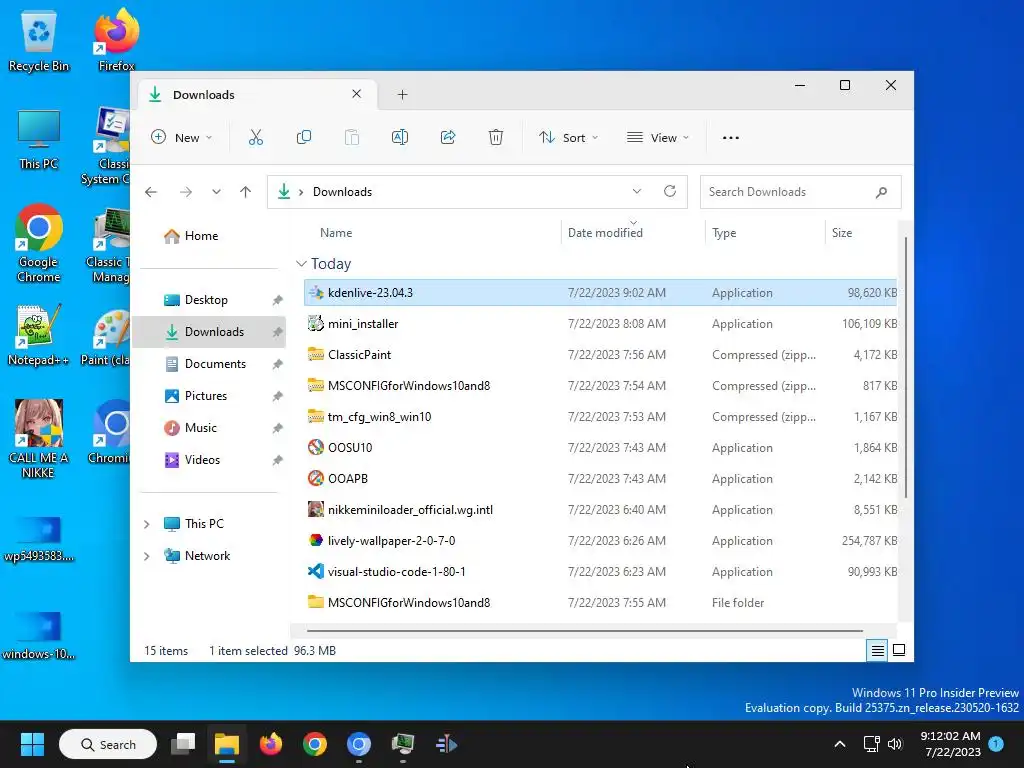Viewport: 1024px width, 768px height.
Task: Open recent locations chevron beside navigation arrows
Action: tap(216, 192)
